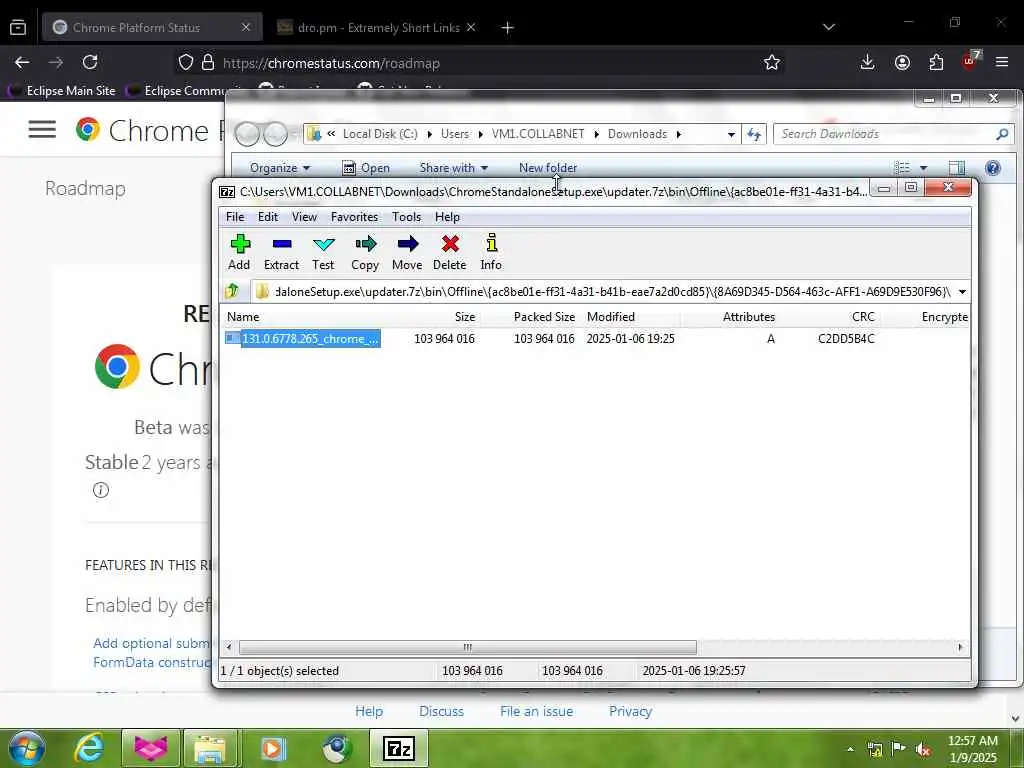The width and height of the screenshot is (1024, 768).
Task: Click the modified date 2025-01-06 19:25 cell
Action: 630,338
